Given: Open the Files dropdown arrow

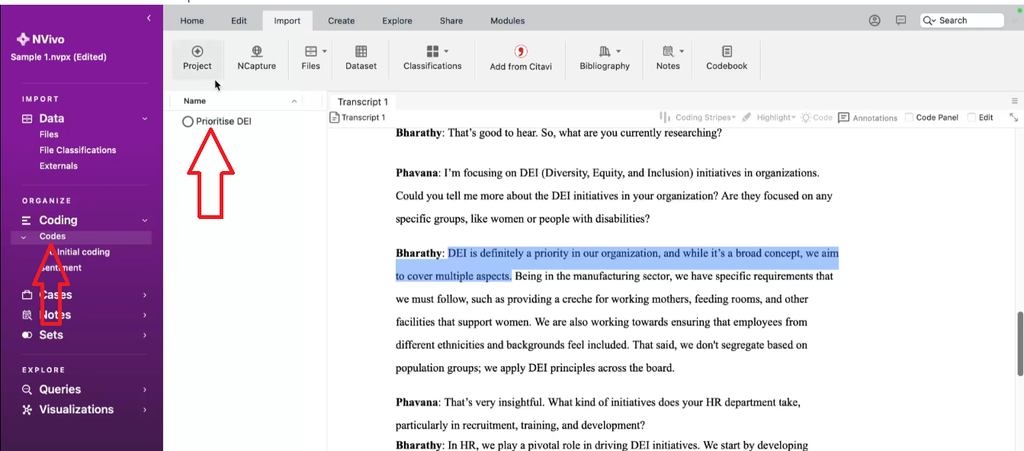Looking at the screenshot, I should pos(325,51).
